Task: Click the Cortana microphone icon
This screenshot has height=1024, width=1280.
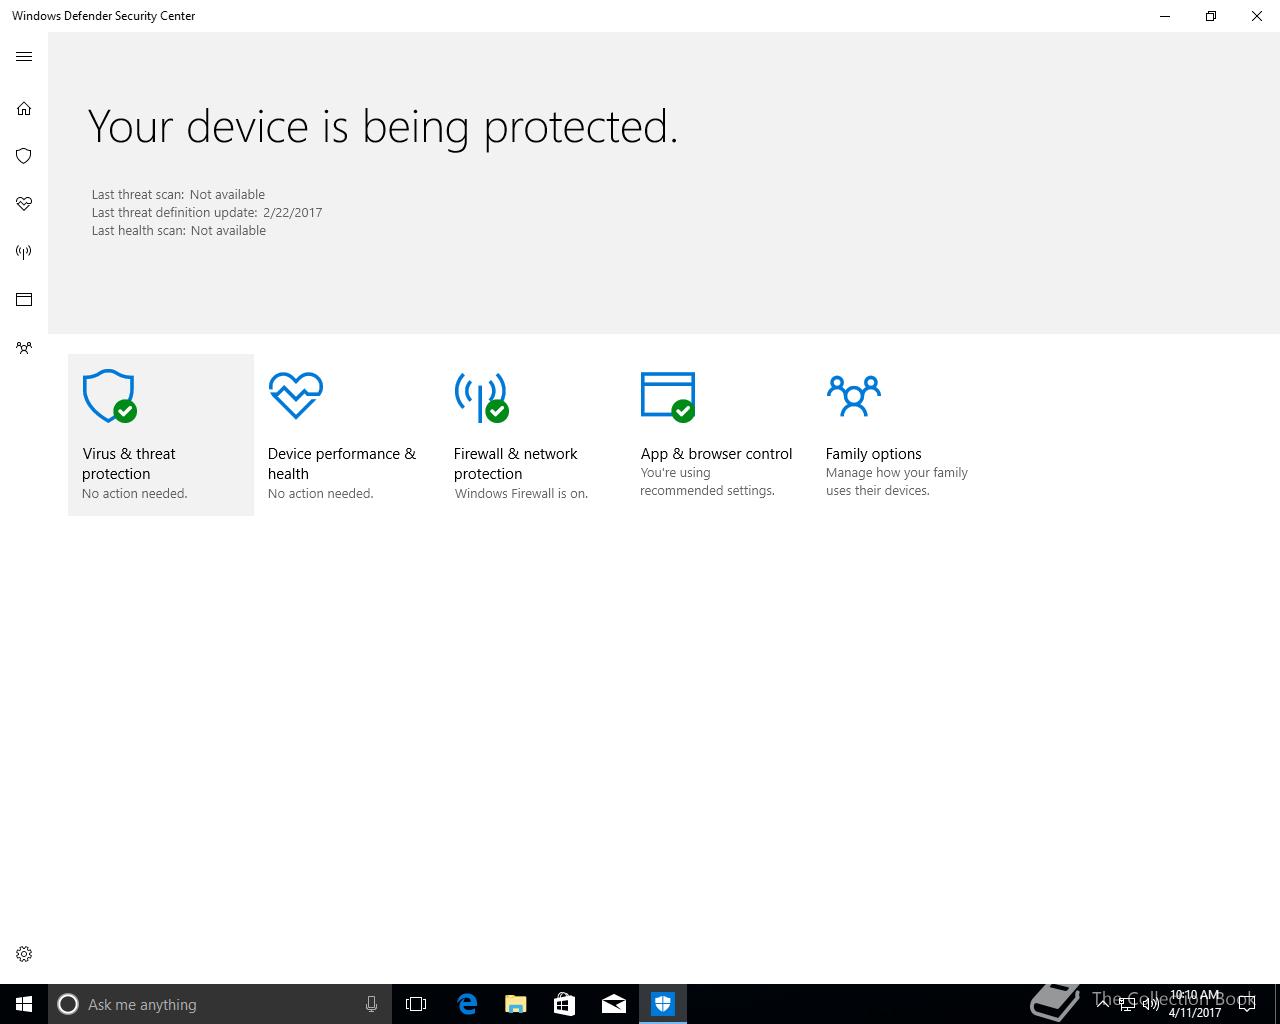Action: pos(371,1004)
